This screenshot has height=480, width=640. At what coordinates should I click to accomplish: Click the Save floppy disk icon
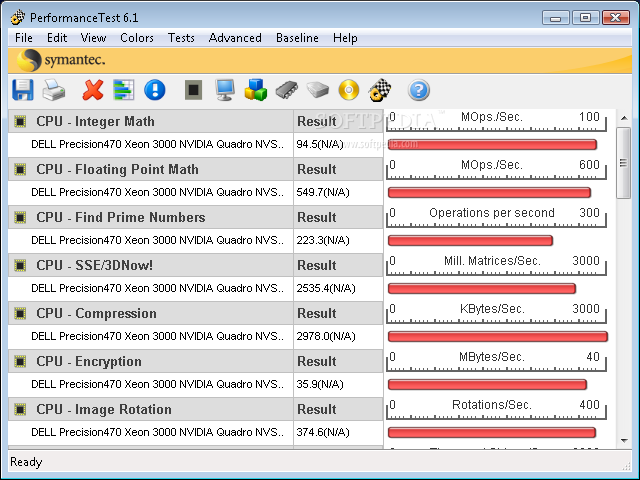click(x=23, y=90)
